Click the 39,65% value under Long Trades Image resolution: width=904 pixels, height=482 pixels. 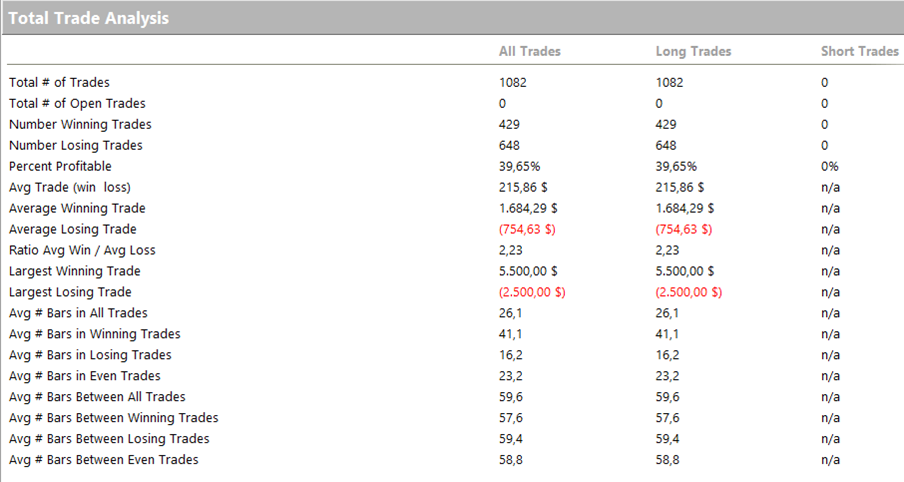(x=675, y=167)
